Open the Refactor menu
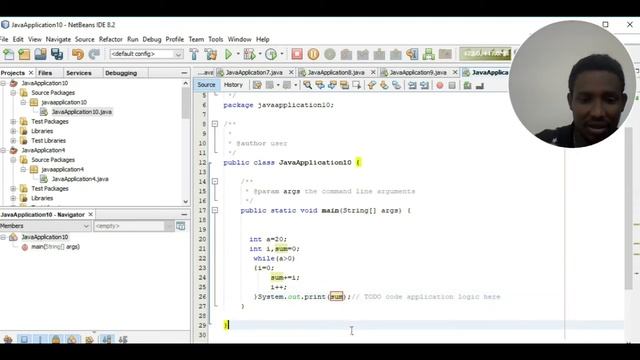640x360 pixels. coord(111,39)
